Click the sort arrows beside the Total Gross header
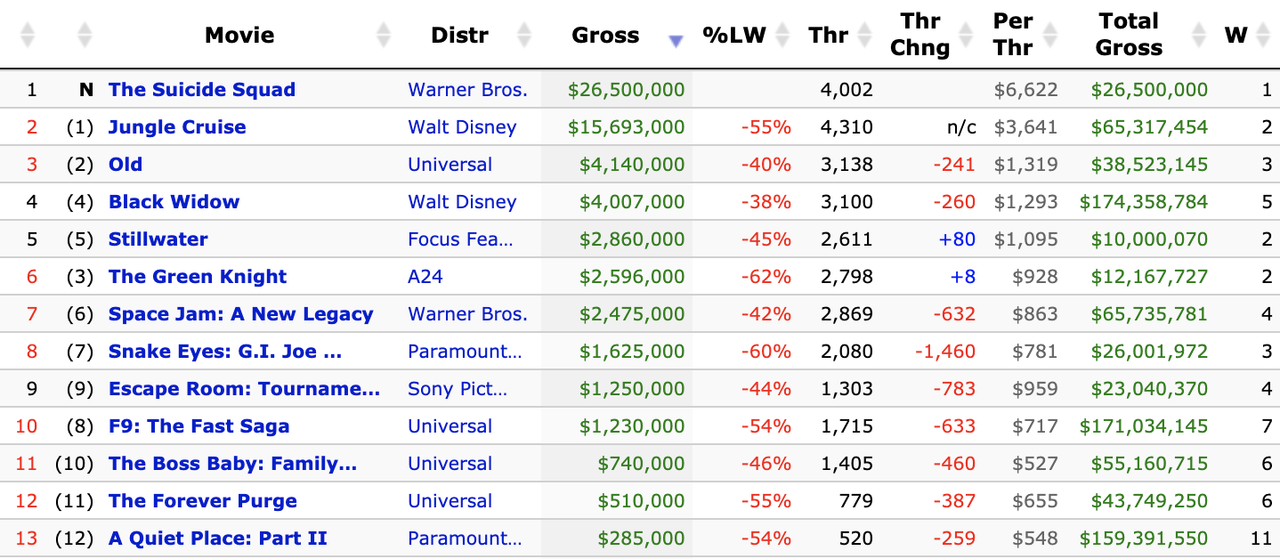Viewport: 1280px width, 559px height. click(x=1200, y=35)
